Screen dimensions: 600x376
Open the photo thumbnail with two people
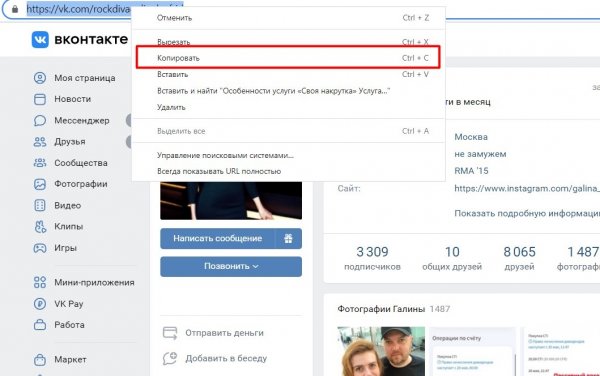click(381, 351)
